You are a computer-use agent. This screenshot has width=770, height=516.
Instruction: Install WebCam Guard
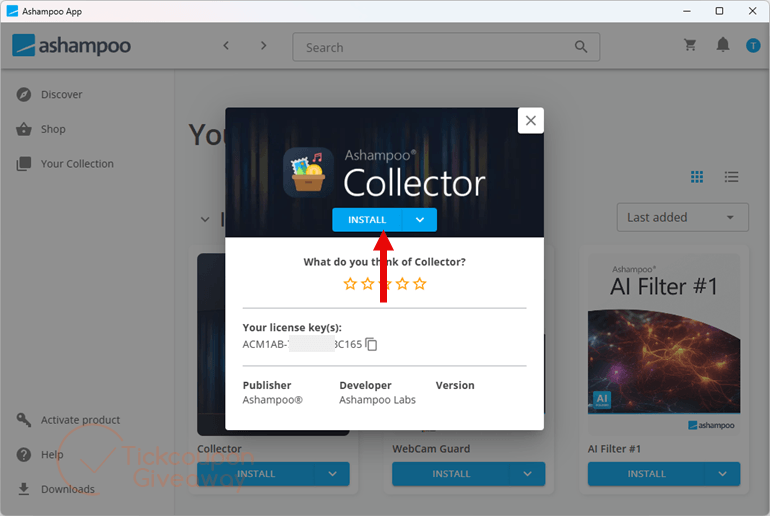[451, 474]
